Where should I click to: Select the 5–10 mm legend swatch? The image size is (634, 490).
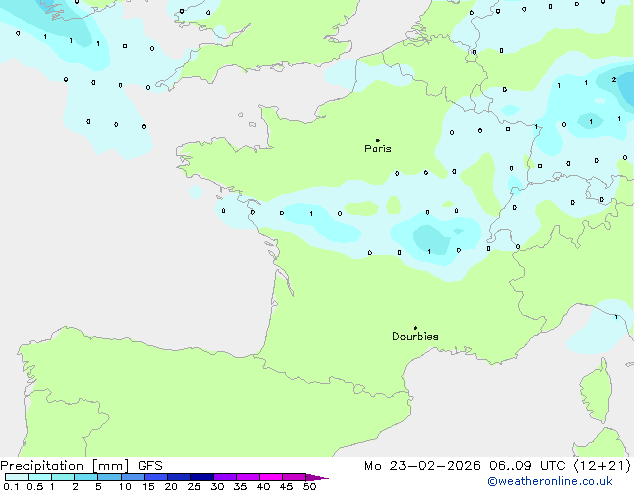pyautogui.click(x=109, y=477)
